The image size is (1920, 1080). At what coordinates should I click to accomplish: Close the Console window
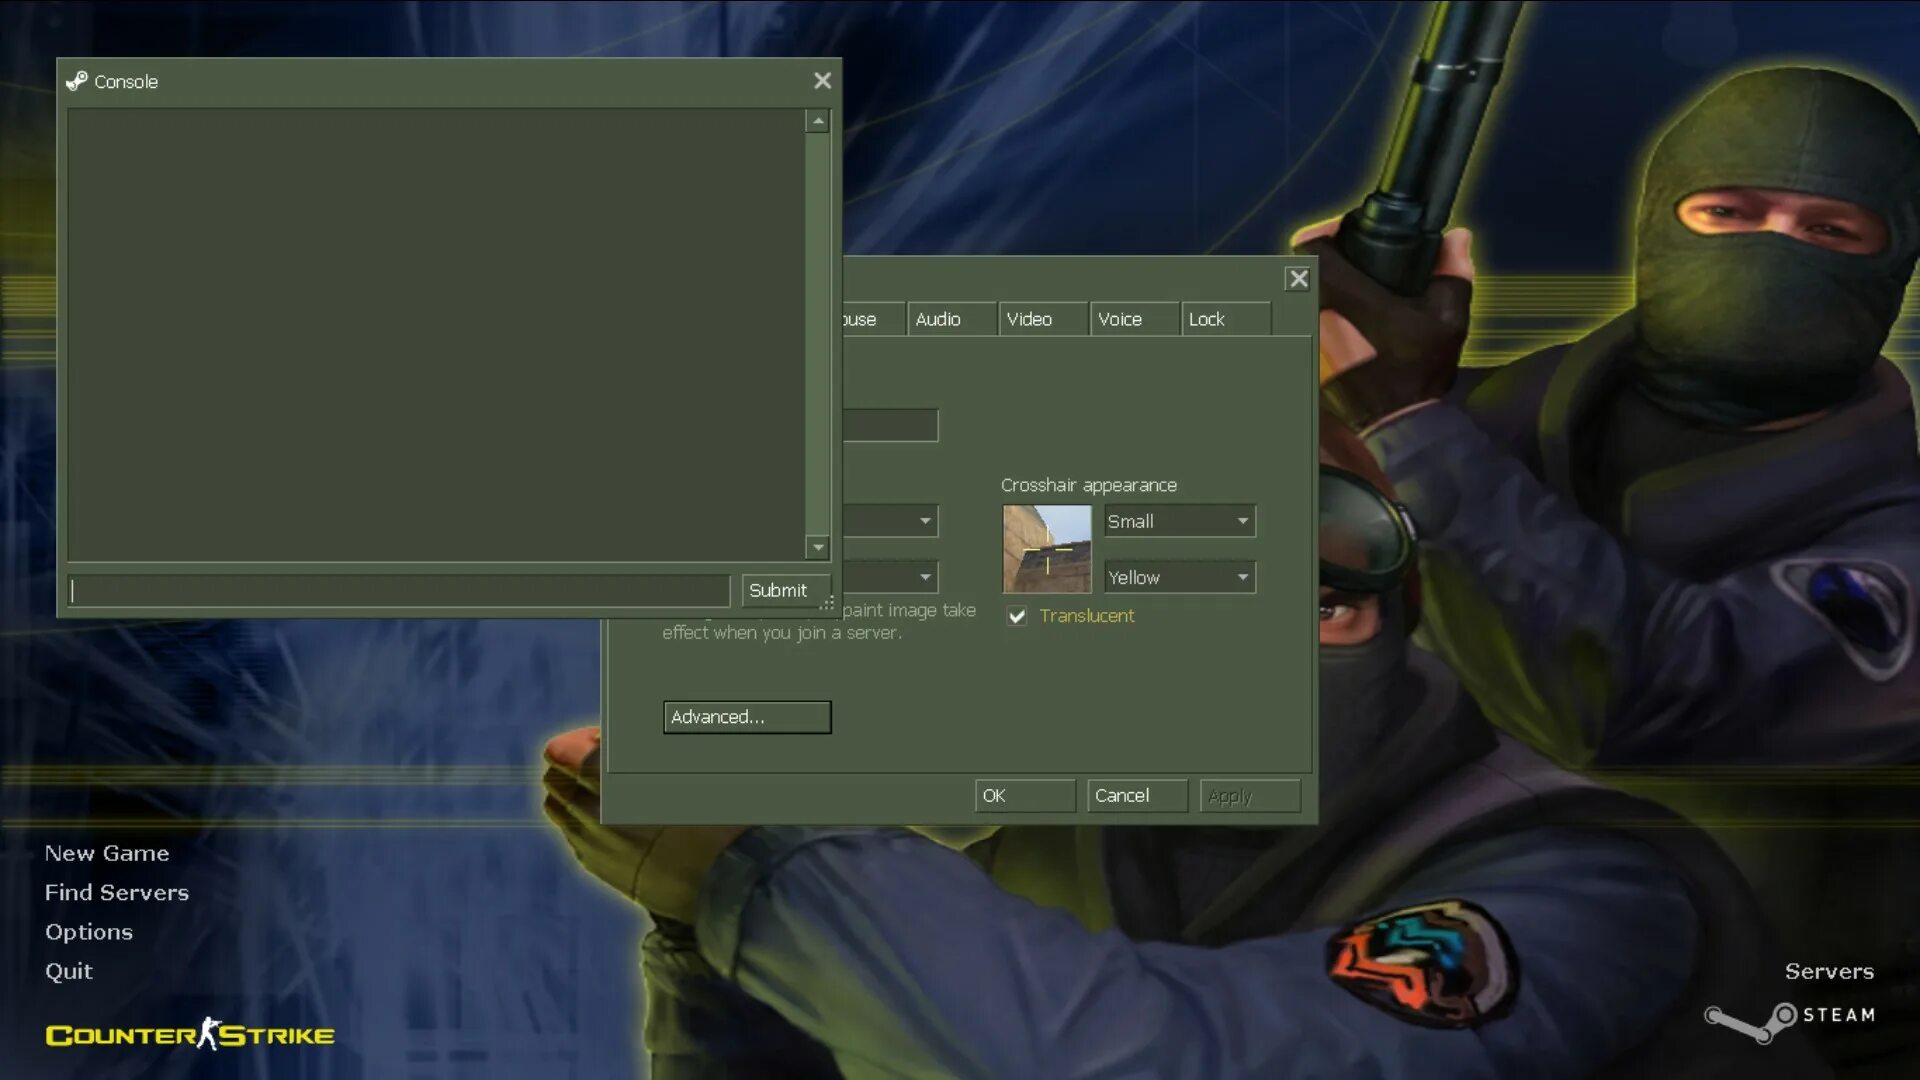[822, 81]
